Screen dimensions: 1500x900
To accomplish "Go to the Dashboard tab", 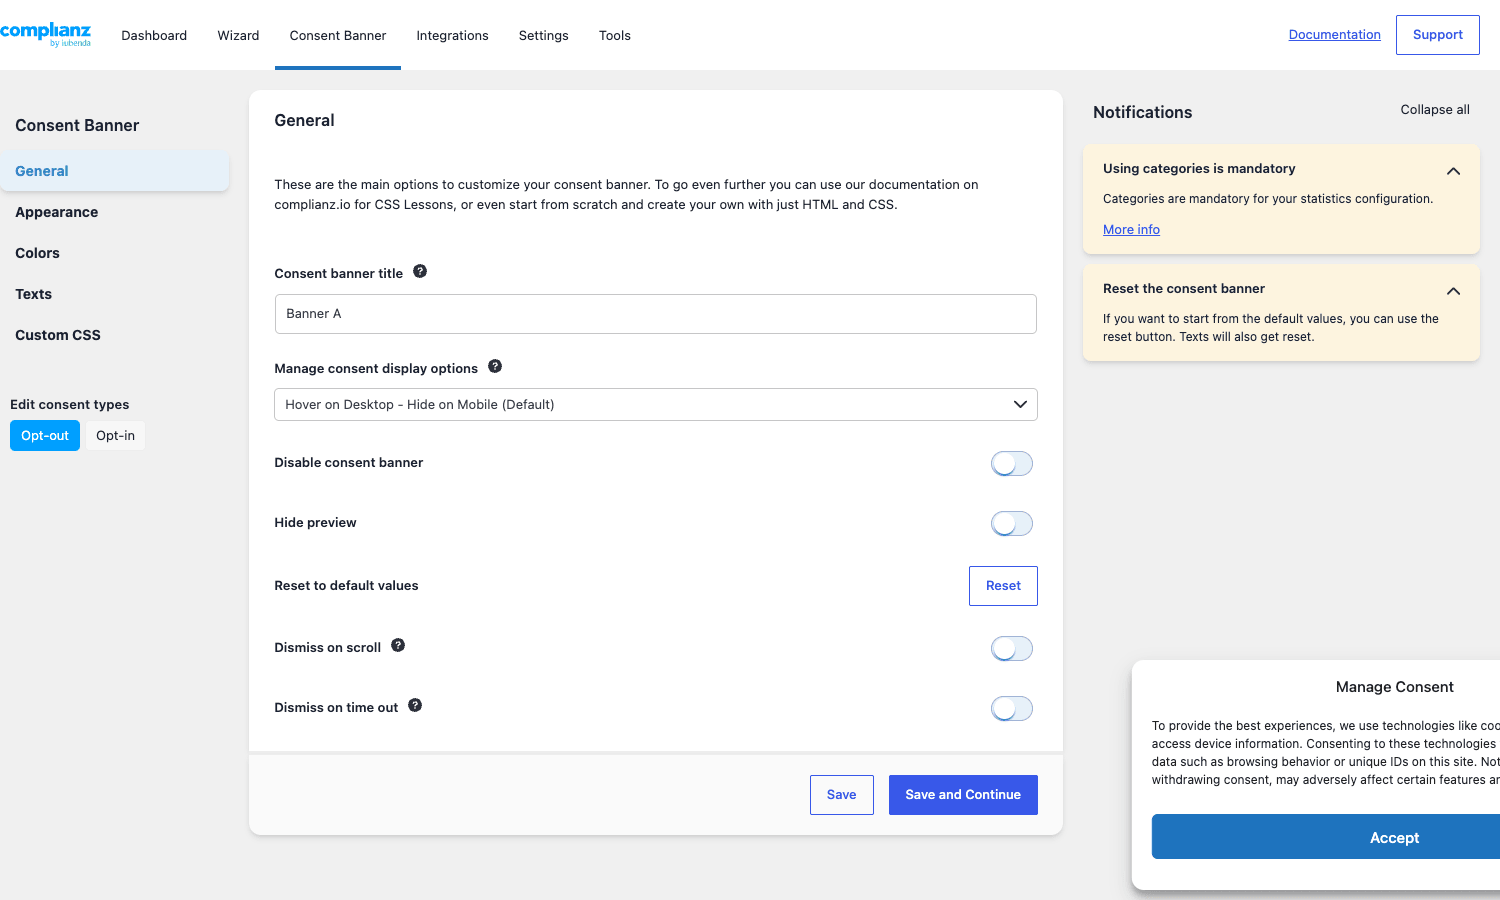I will (x=154, y=35).
